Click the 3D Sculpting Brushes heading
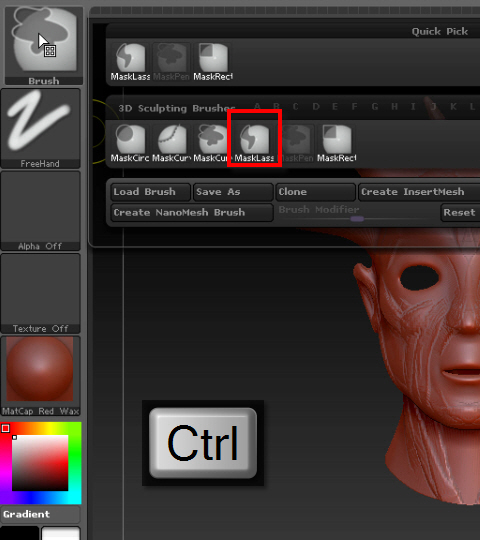The height and width of the screenshot is (540, 480). (177, 108)
